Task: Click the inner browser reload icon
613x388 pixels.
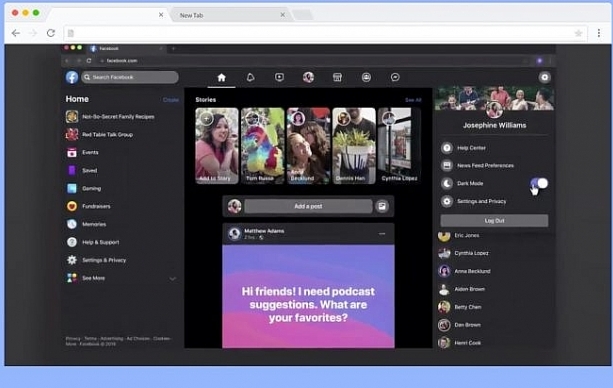Action: [x=89, y=61]
